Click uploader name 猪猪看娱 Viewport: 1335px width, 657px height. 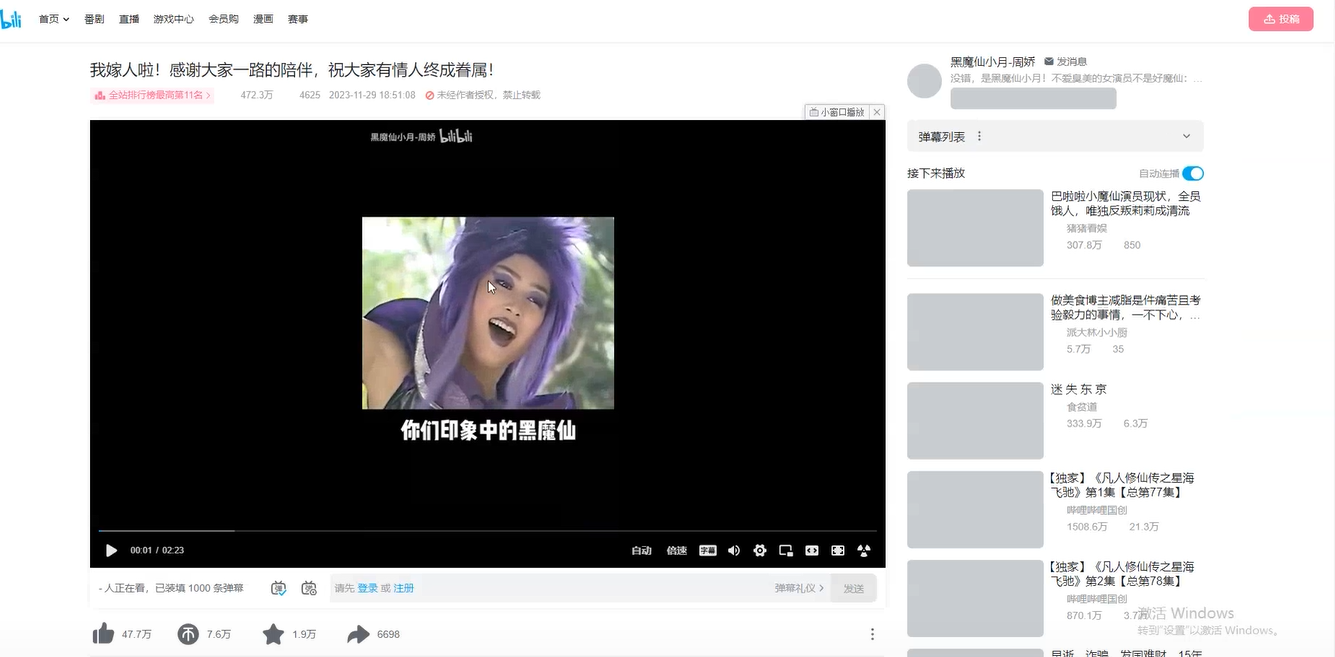(1087, 229)
